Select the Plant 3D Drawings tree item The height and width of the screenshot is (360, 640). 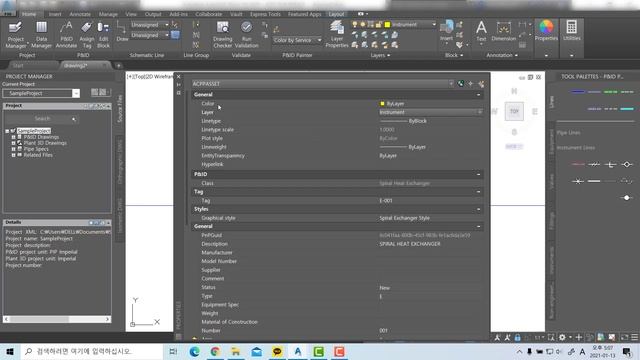click(x=45, y=143)
